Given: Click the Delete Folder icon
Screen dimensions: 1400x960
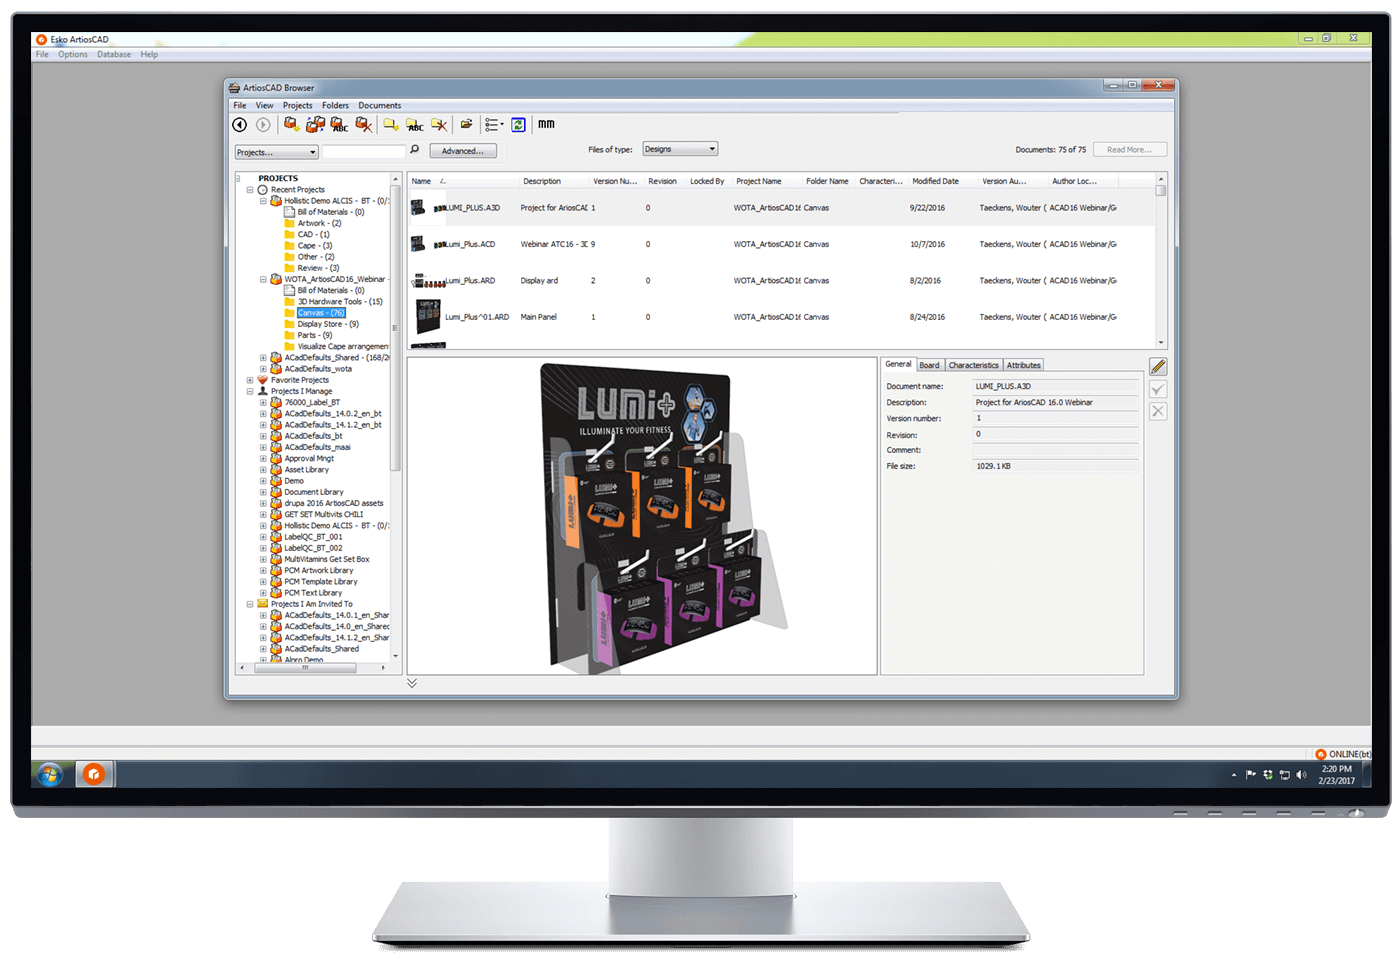Looking at the screenshot, I should [x=439, y=124].
